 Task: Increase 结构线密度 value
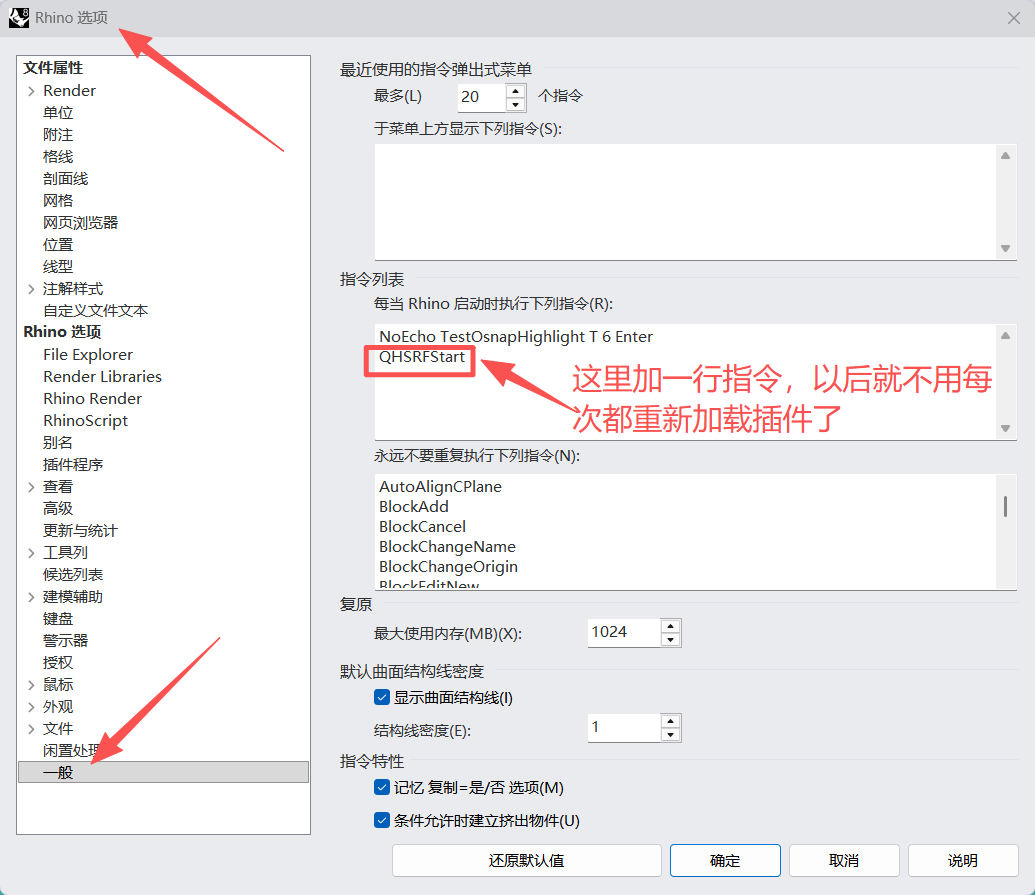[671, 721]
